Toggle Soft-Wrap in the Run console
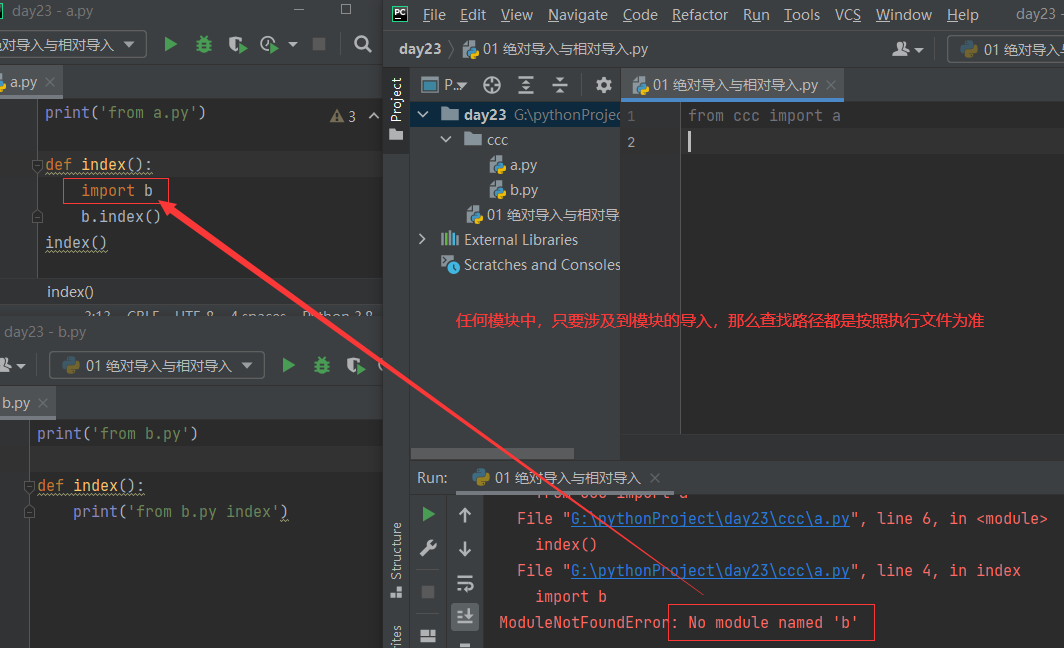This screenshot has height=648, width=1064. tap(465, 583)
